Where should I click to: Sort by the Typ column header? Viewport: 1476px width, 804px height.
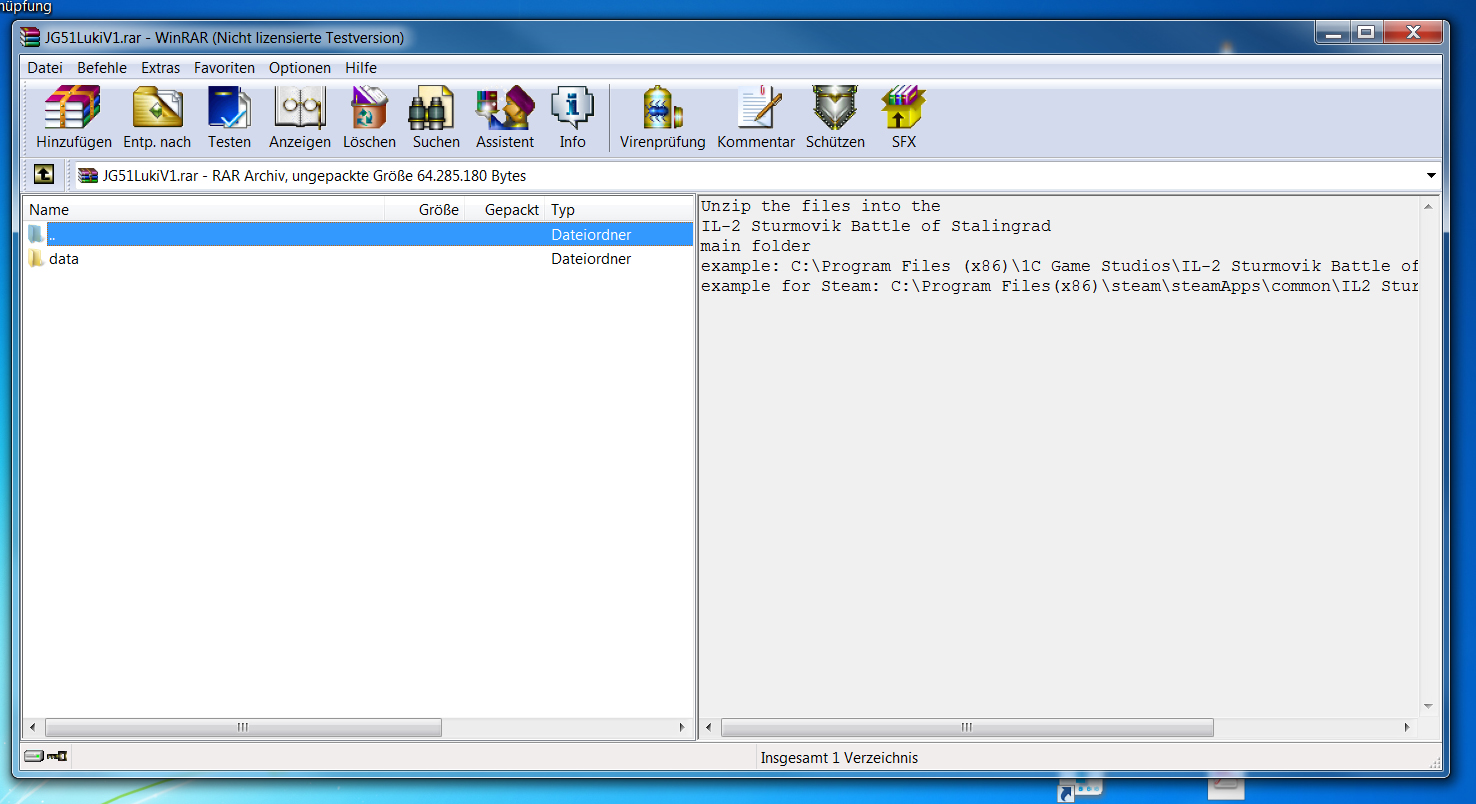click(619, 210)
